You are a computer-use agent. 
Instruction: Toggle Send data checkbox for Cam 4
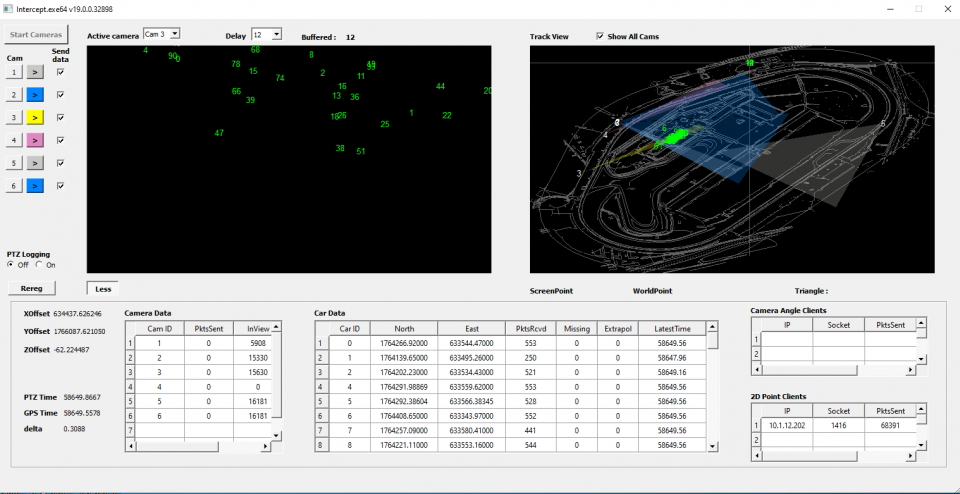[60, 140]
